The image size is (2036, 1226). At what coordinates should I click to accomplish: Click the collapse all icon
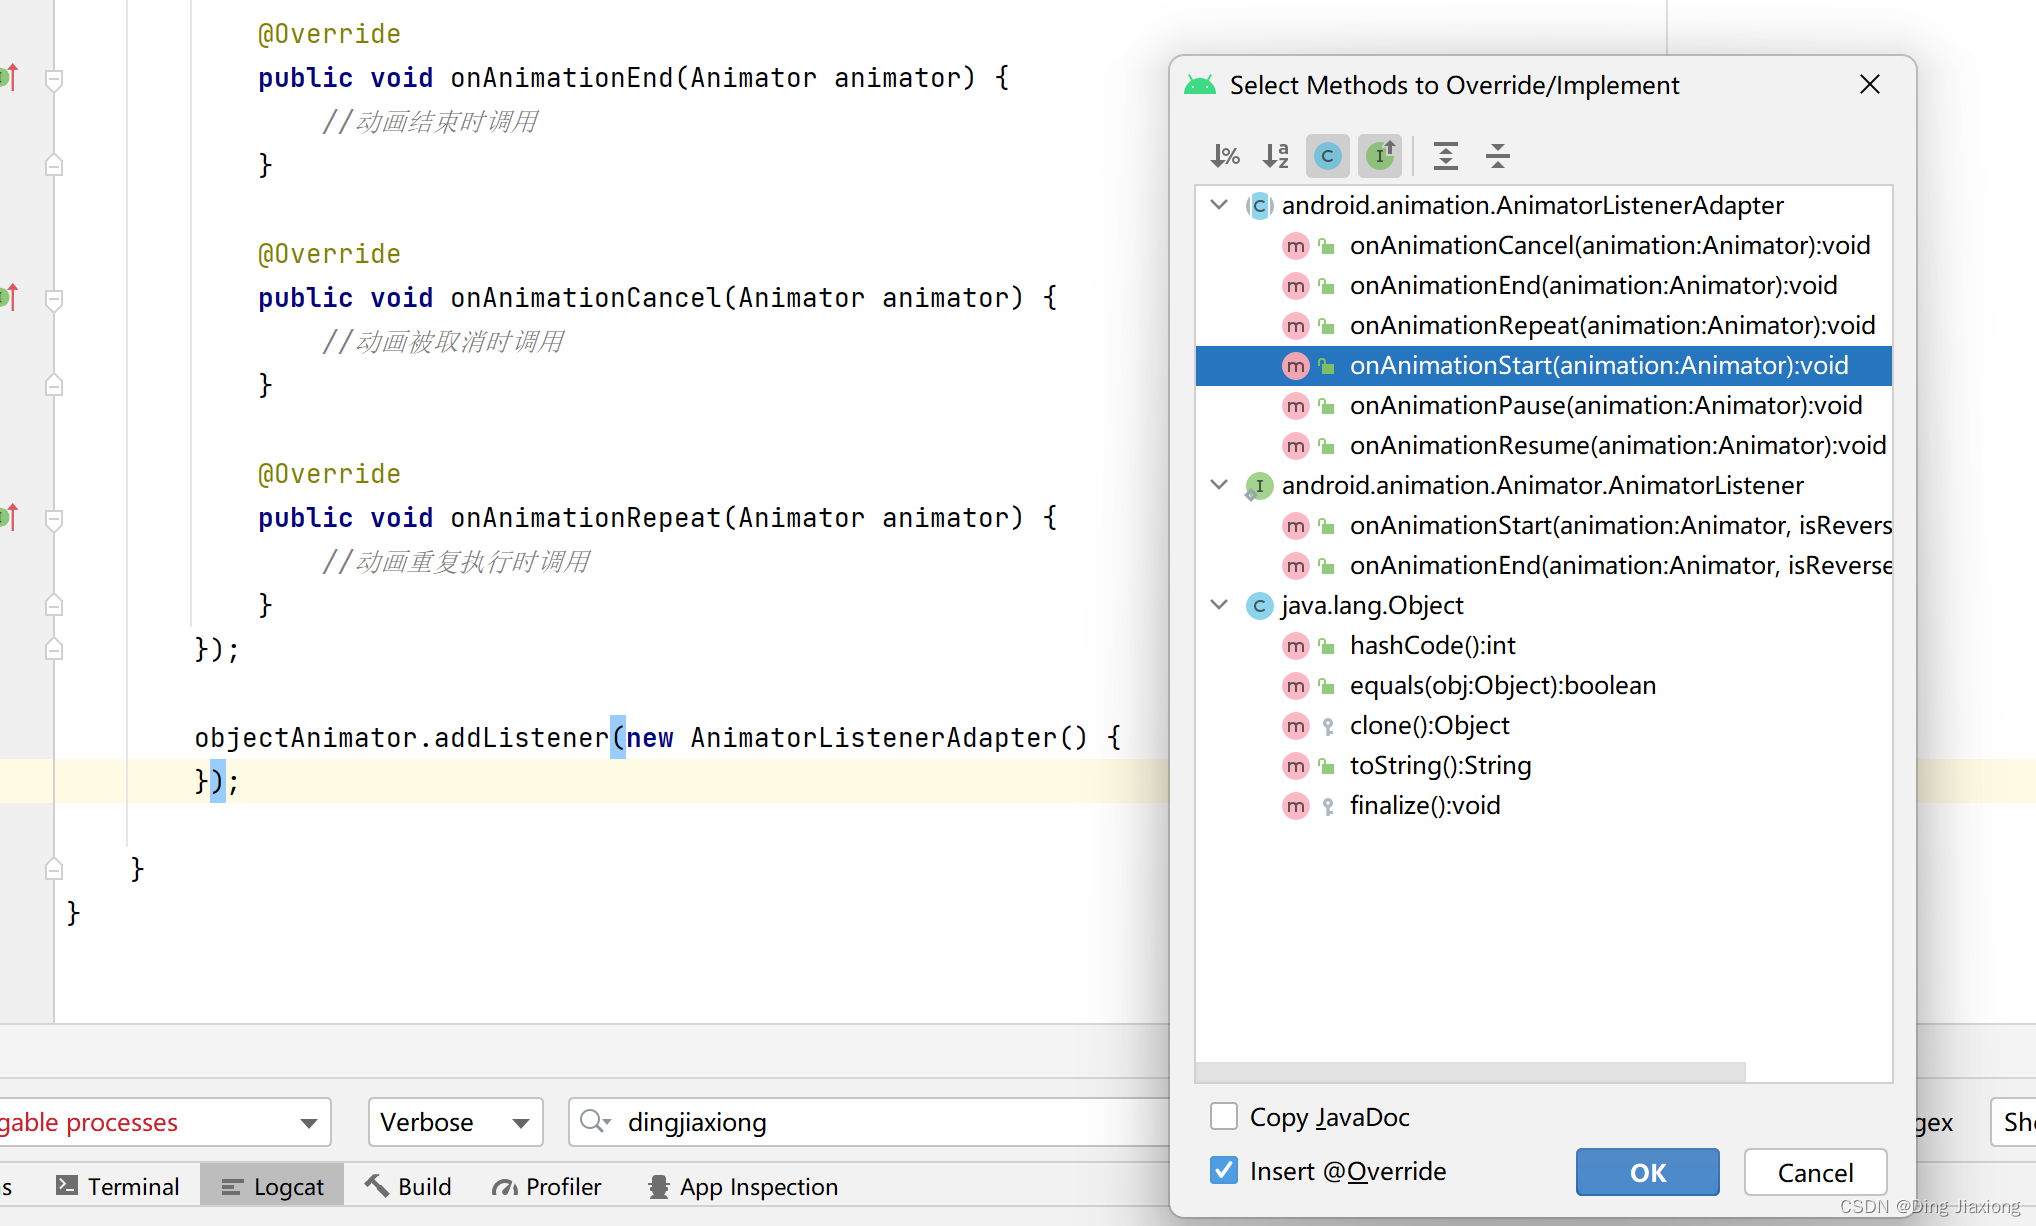coord(1497,156)
